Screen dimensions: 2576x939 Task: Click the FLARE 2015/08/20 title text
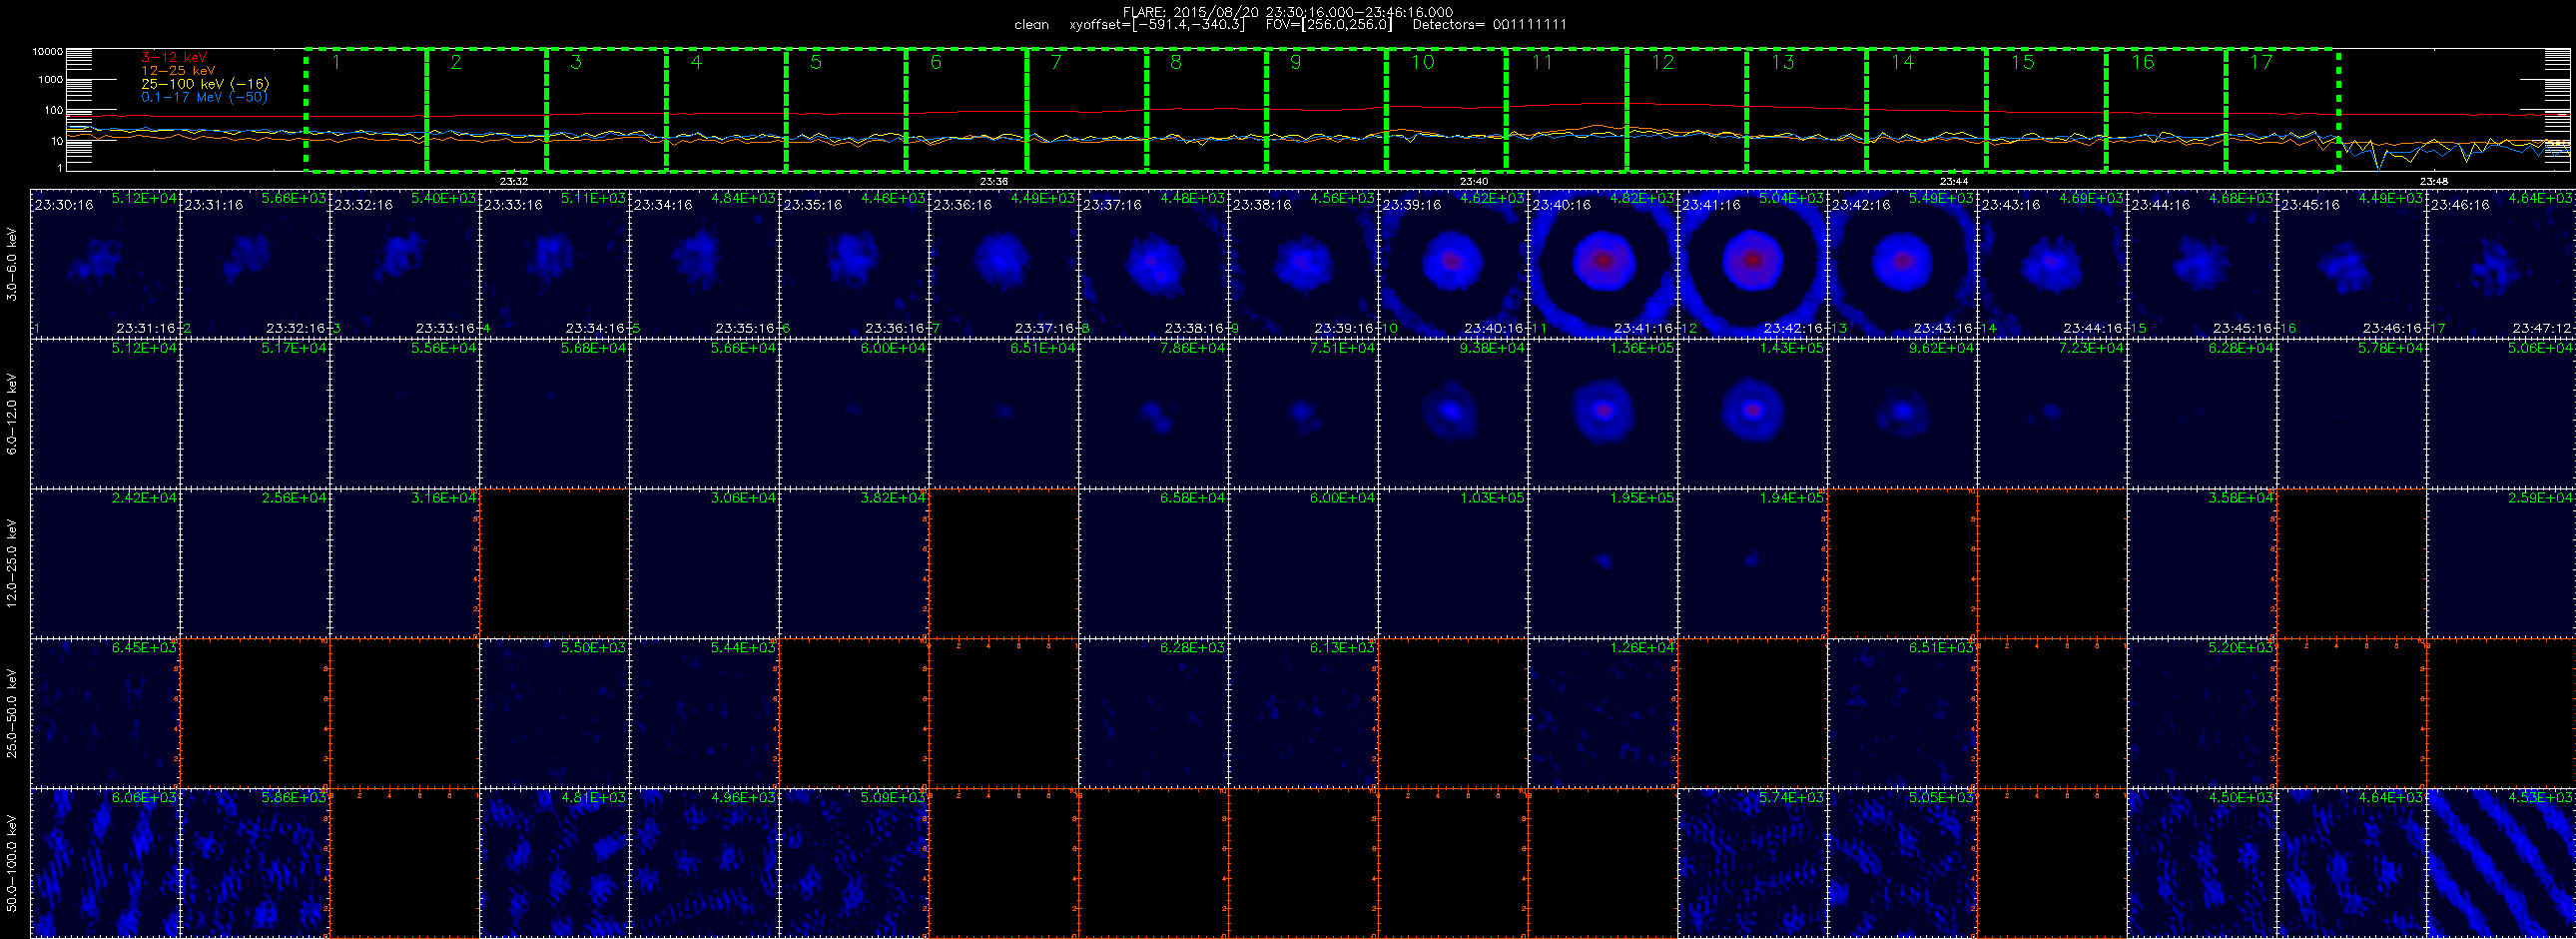(1288, 12)
